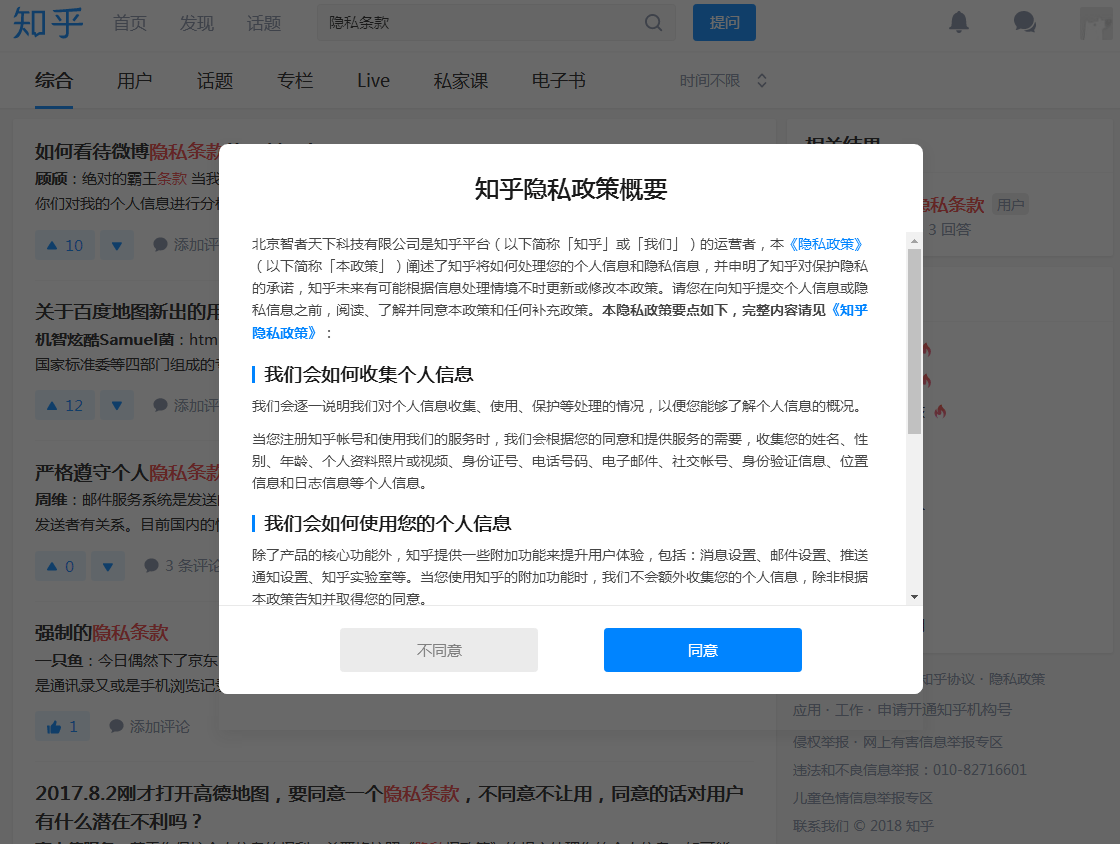The width and height of the screenshot is (1120, 844).
Task: Select the Live tab
Action: 374,81
